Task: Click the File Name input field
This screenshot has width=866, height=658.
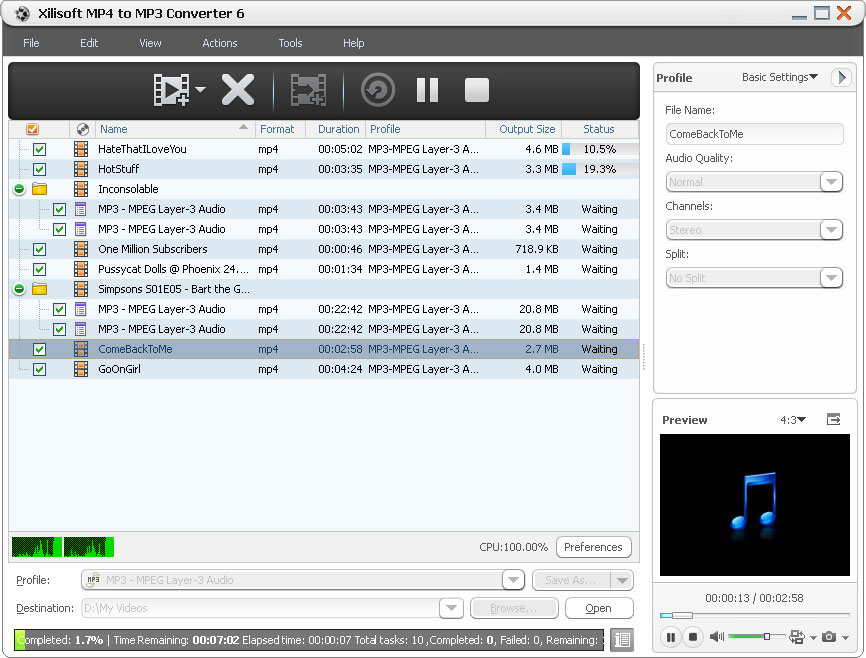Action: click(x=754, y=133)
